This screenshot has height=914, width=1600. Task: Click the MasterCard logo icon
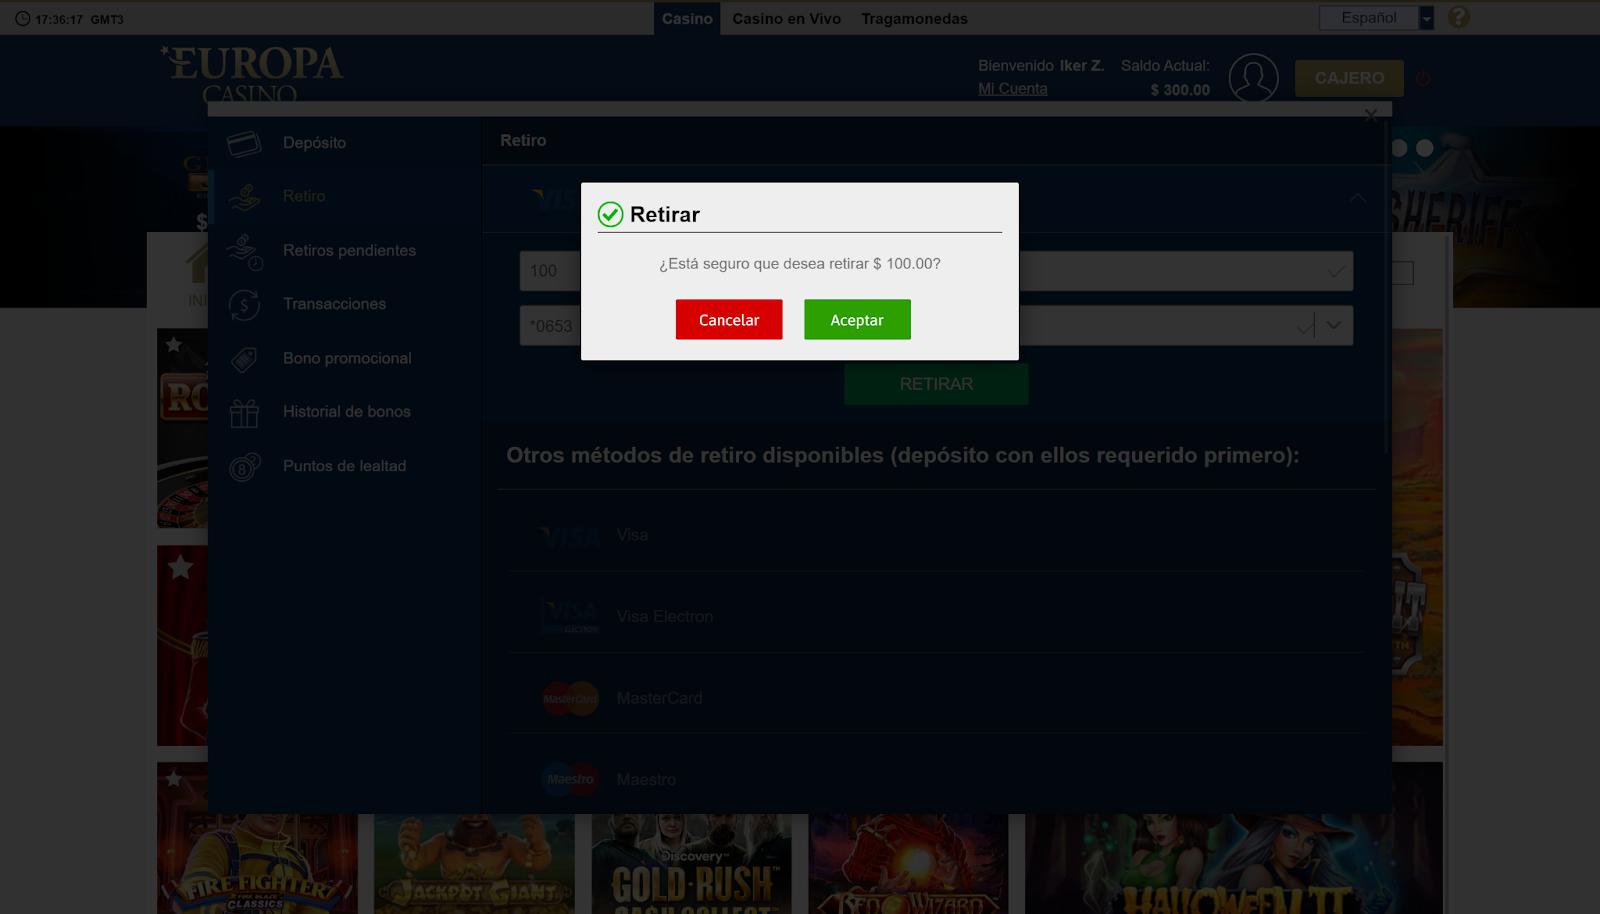pyautogui.click(x=570, y=698)
